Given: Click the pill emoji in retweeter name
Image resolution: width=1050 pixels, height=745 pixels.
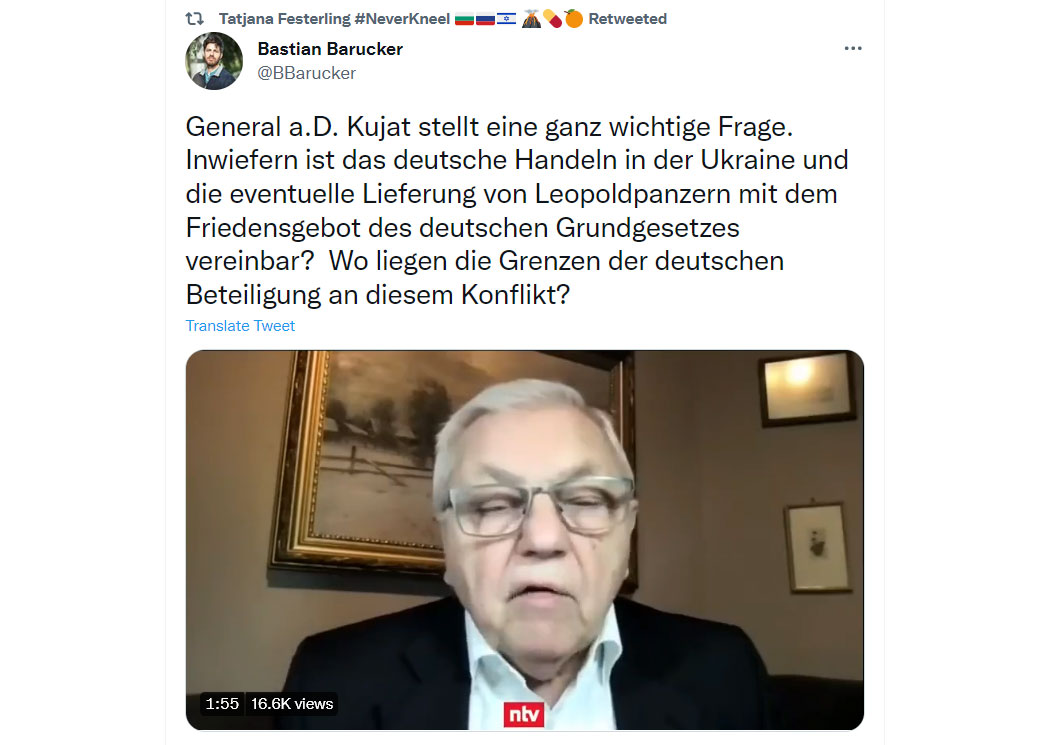Looking at the screenshot, I should pyautogui.click(x=552, y=19).
